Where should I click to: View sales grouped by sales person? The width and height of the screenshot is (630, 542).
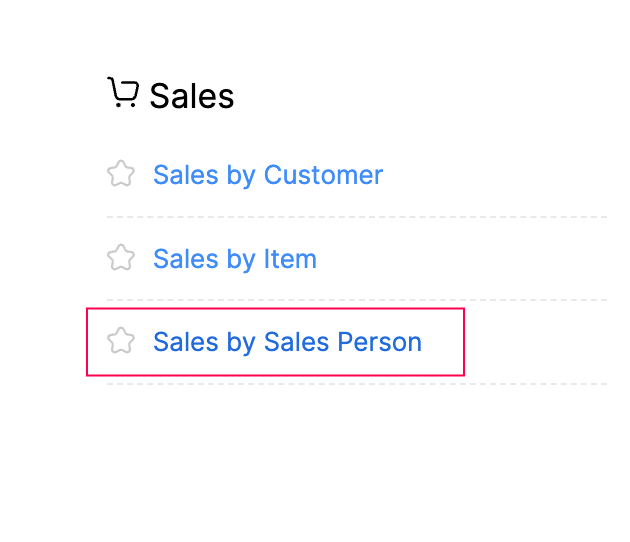pos(287,342)
